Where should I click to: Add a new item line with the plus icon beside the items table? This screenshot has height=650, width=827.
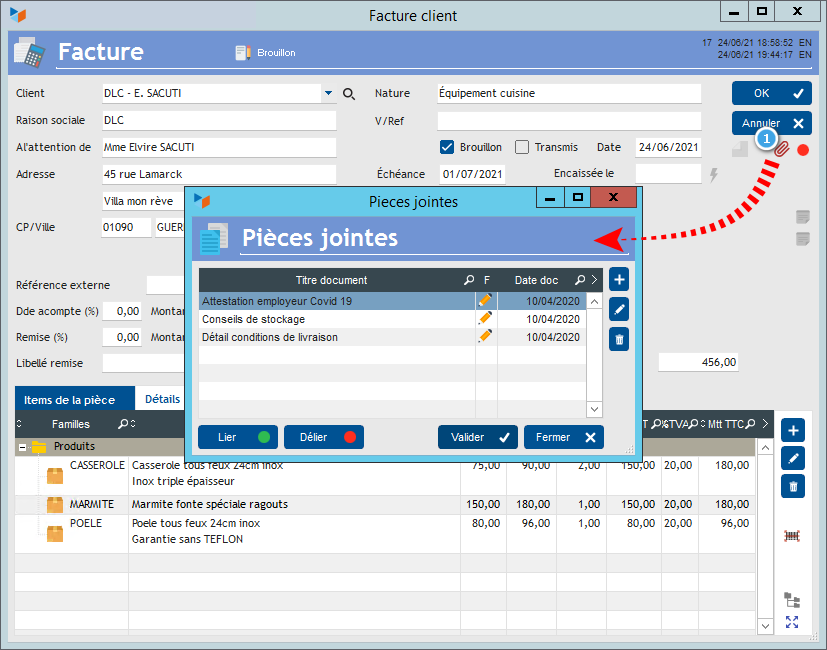point(793,430)
